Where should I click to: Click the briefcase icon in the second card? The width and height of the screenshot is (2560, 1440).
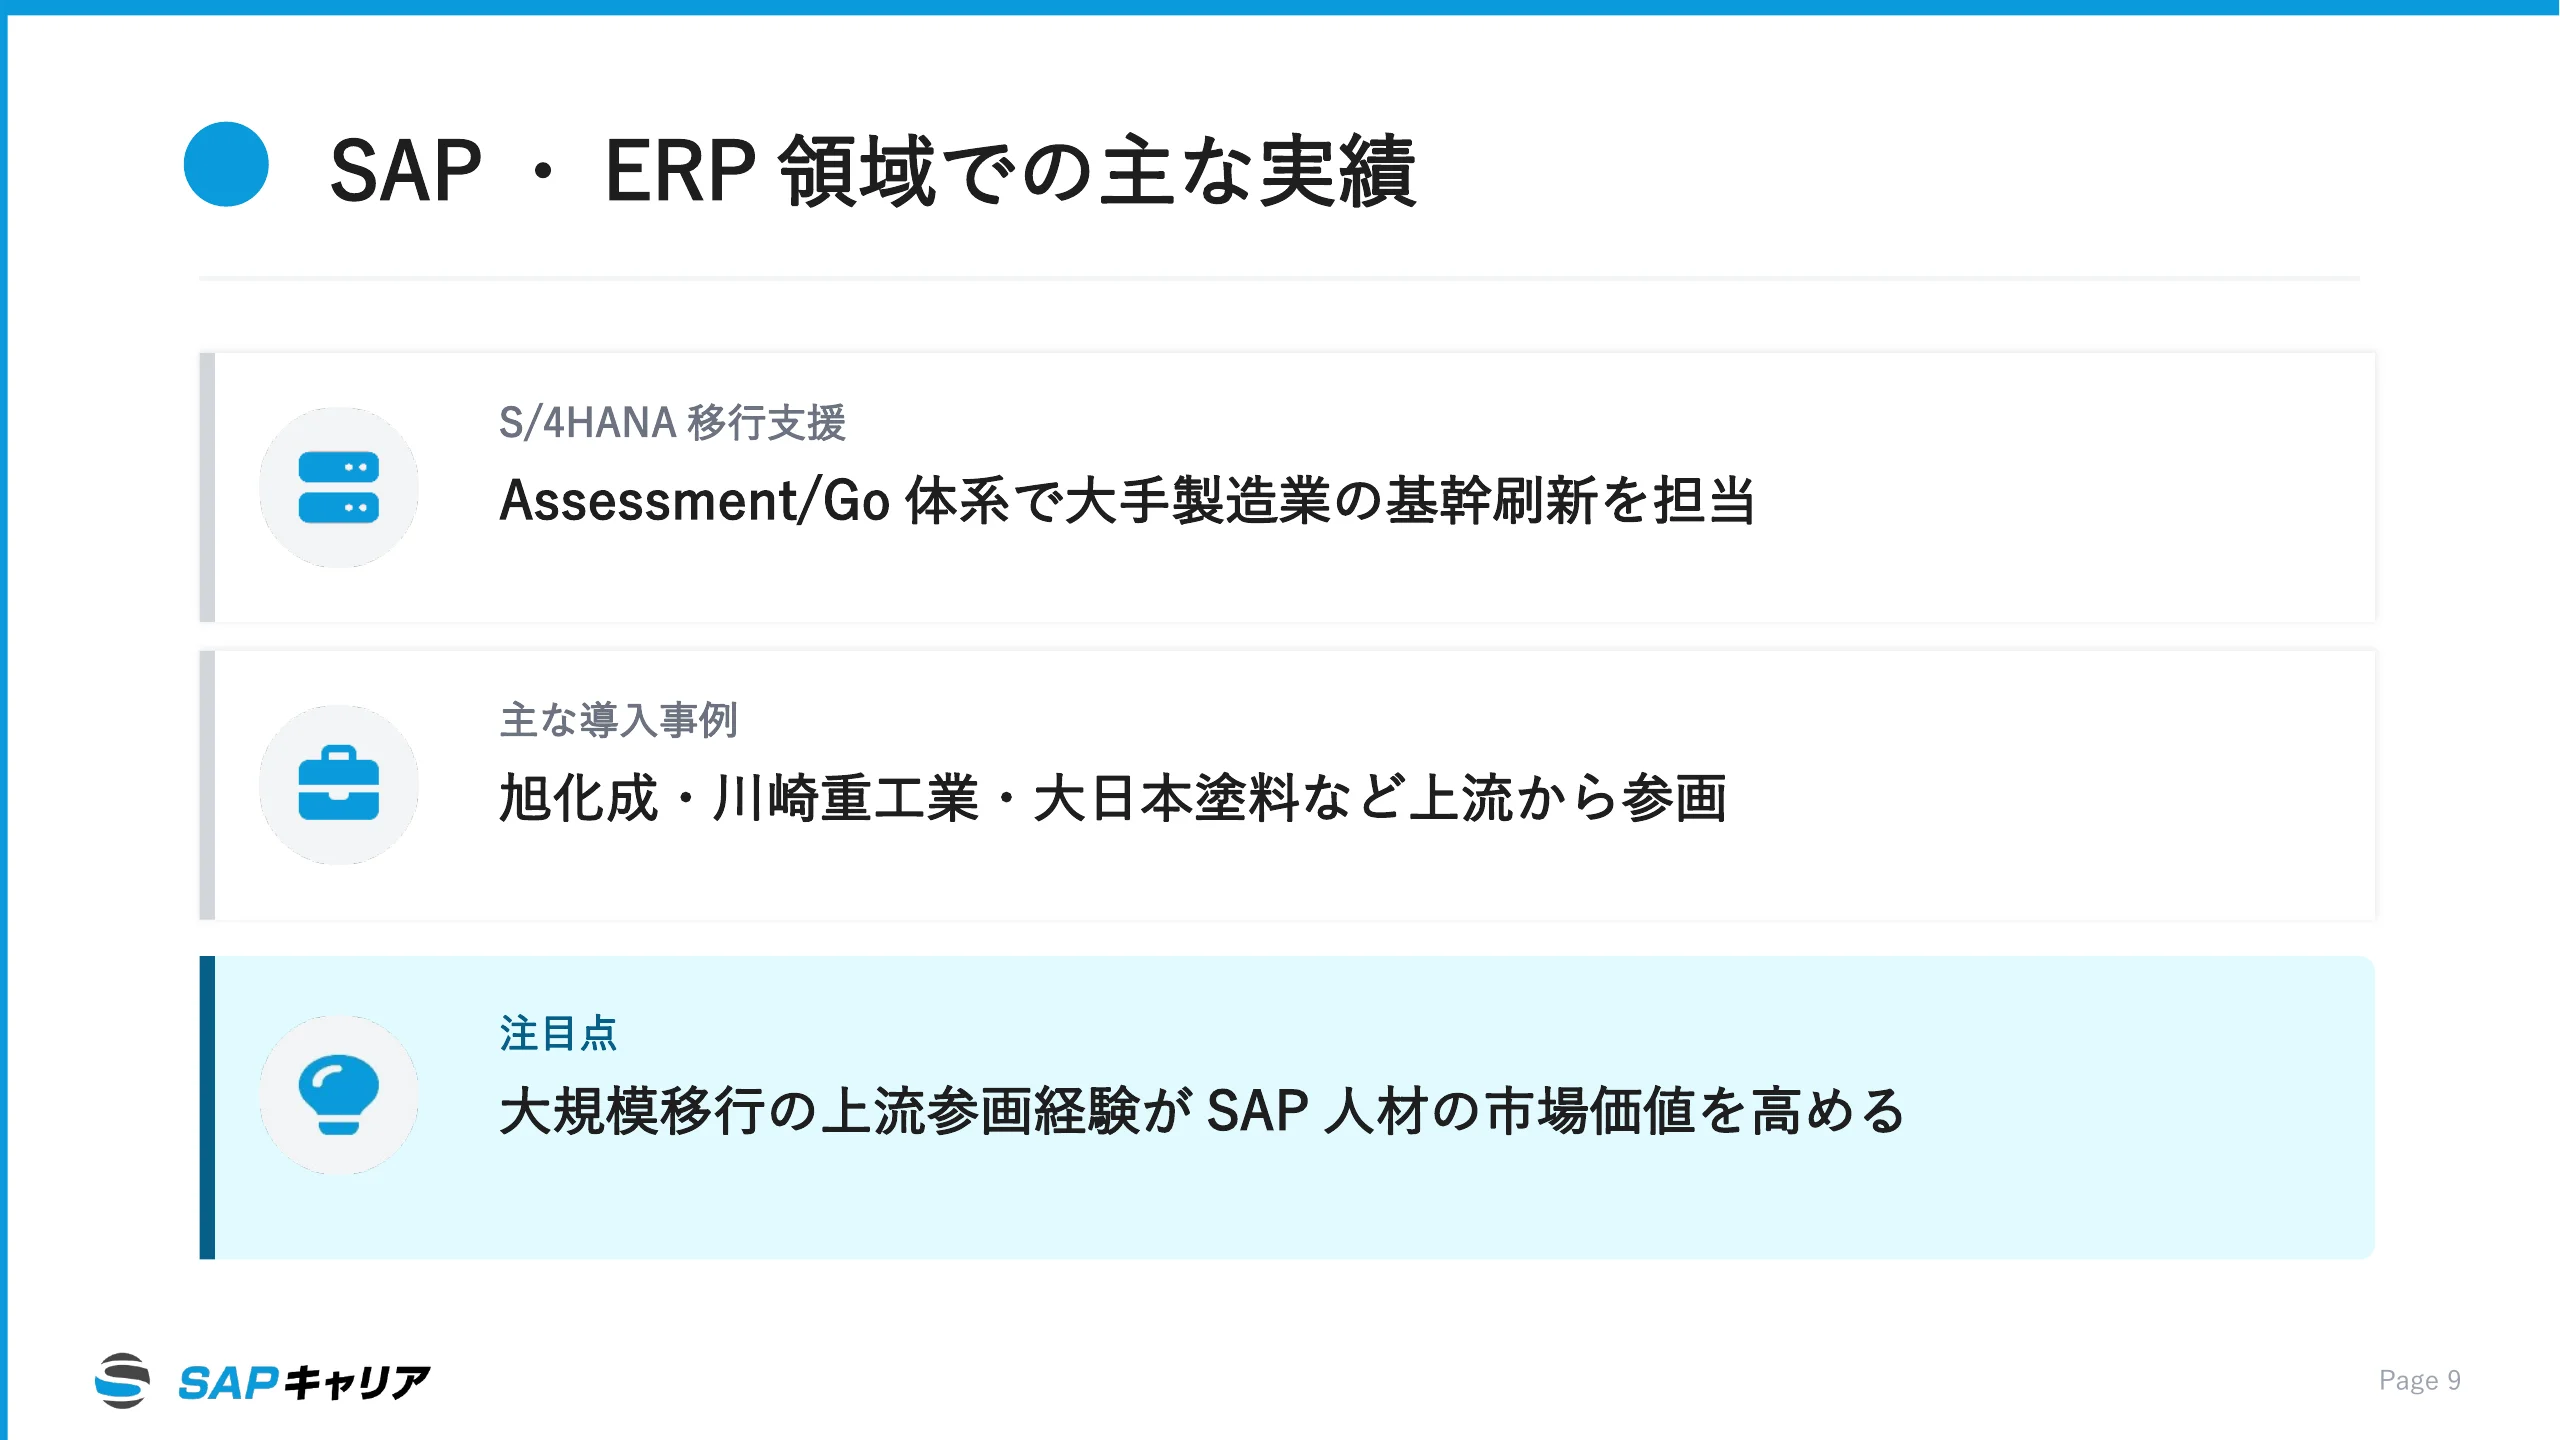[338, 784]
